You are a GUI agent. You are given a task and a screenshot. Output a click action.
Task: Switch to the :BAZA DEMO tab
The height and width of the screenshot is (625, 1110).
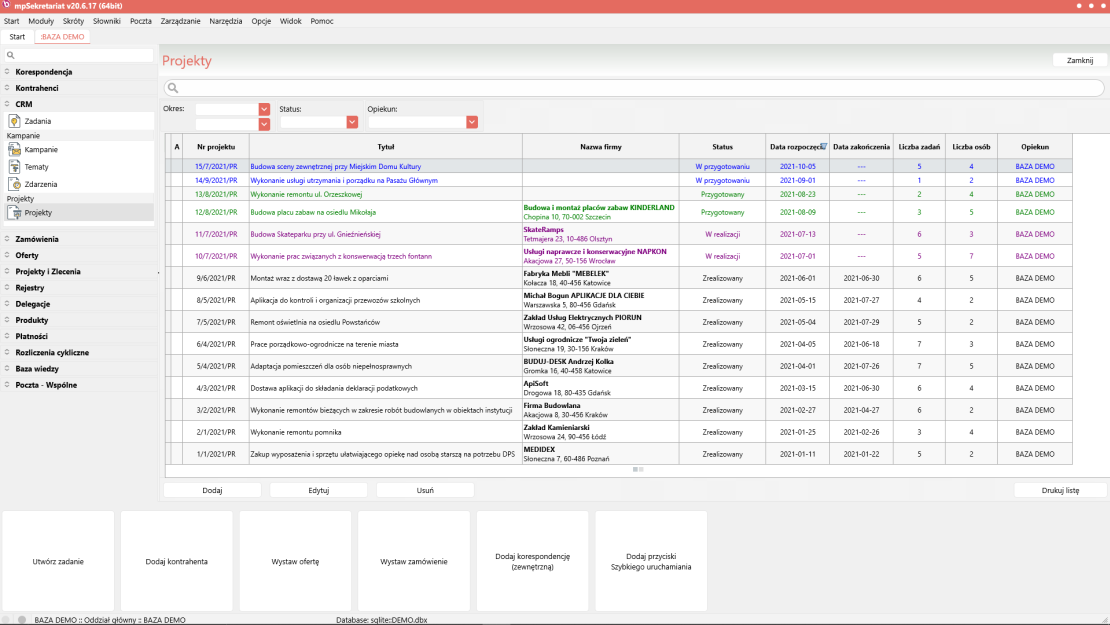[62, 37]
